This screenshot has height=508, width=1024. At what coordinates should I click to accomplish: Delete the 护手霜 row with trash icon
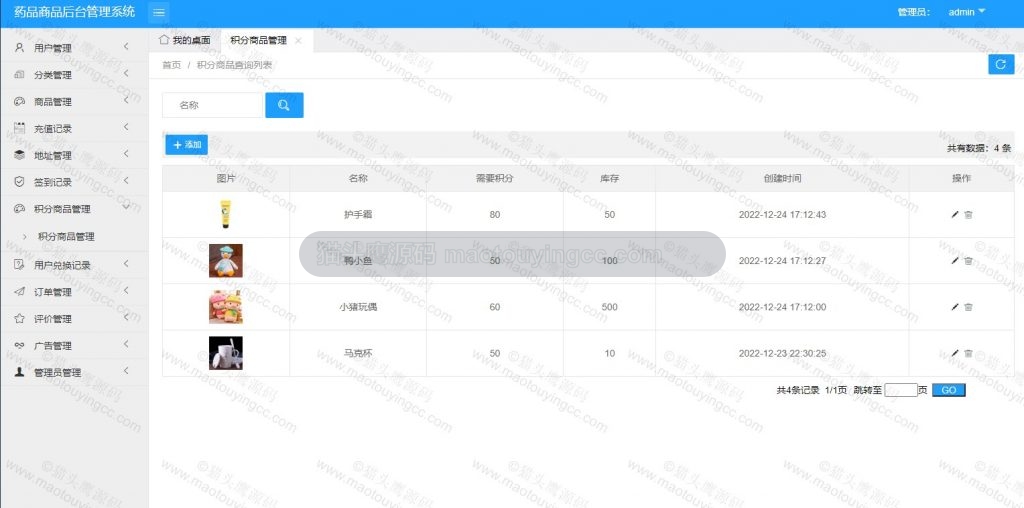coord(968,214)
